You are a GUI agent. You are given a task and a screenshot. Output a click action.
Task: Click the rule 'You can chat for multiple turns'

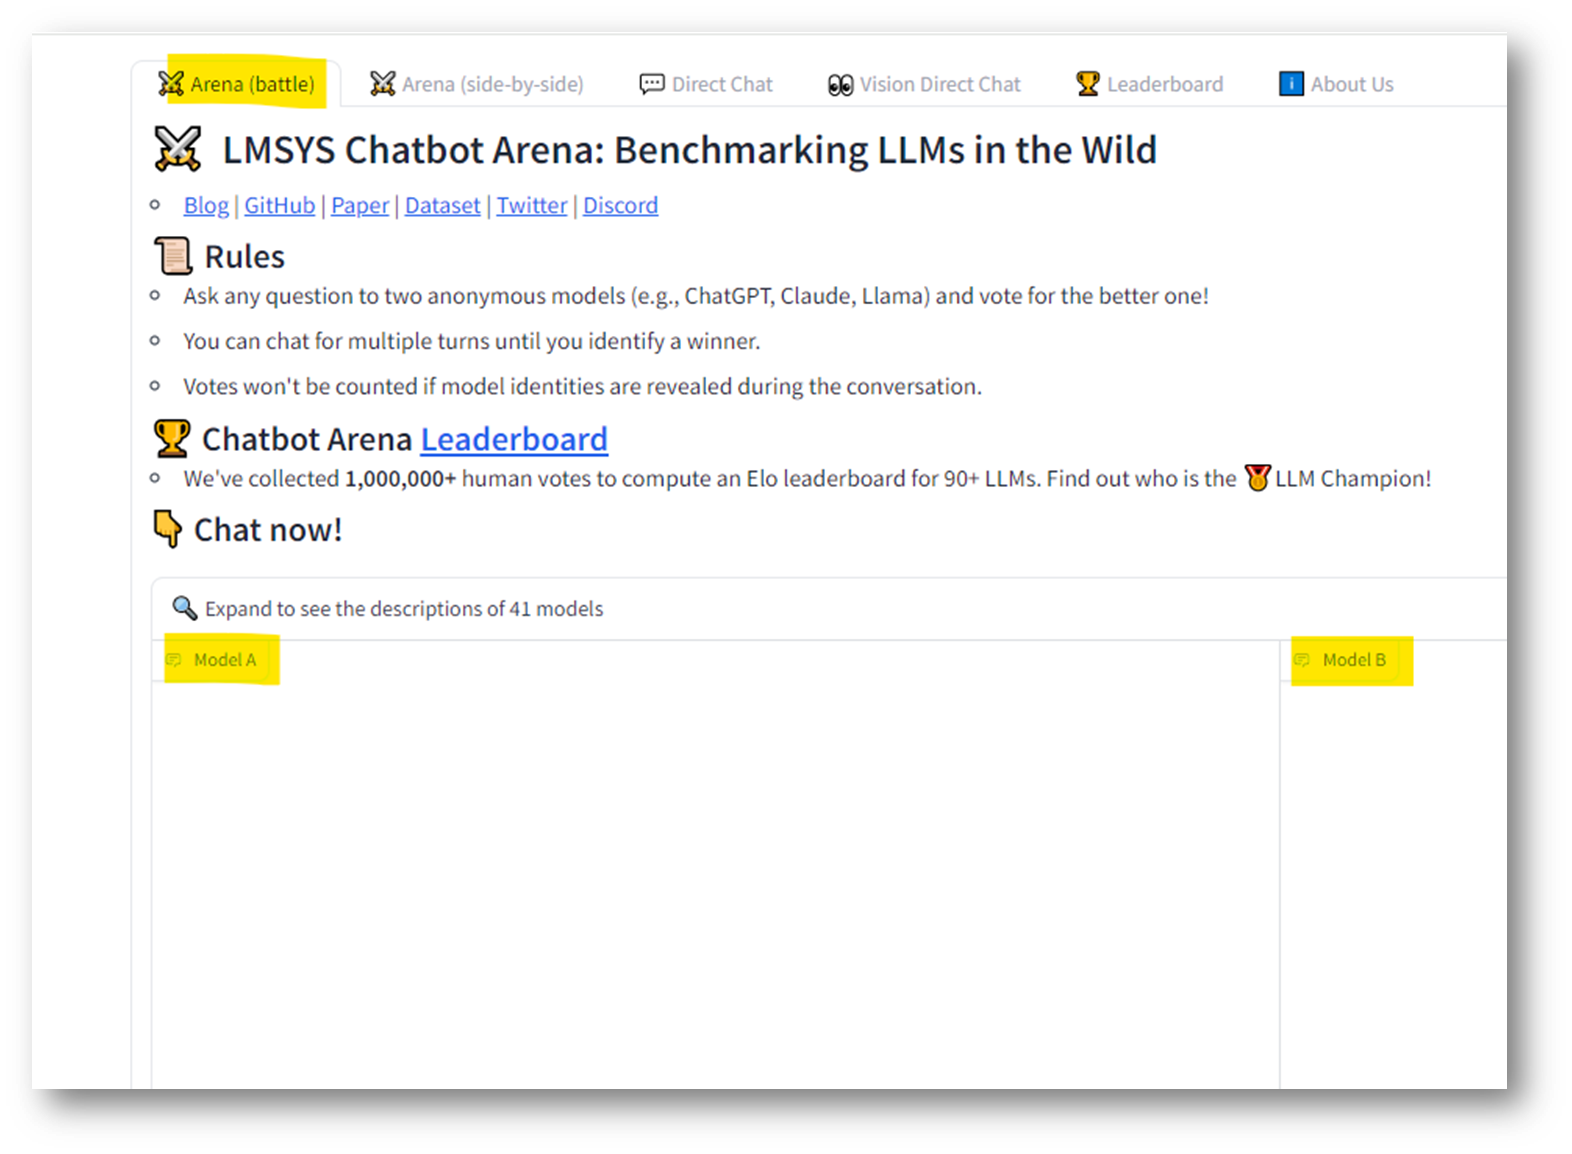tap(472, 341)
